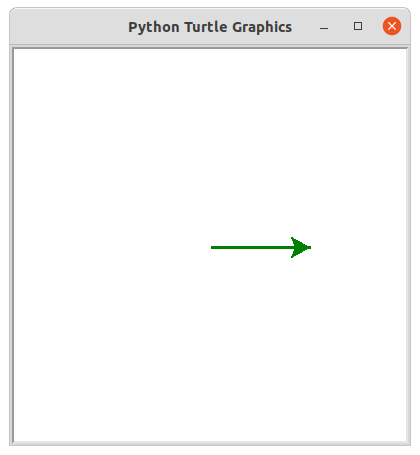Click the word Turtle in the title bar
This screenshot has width=420, height=455.
pyautogui.click(x=206, y=27)
